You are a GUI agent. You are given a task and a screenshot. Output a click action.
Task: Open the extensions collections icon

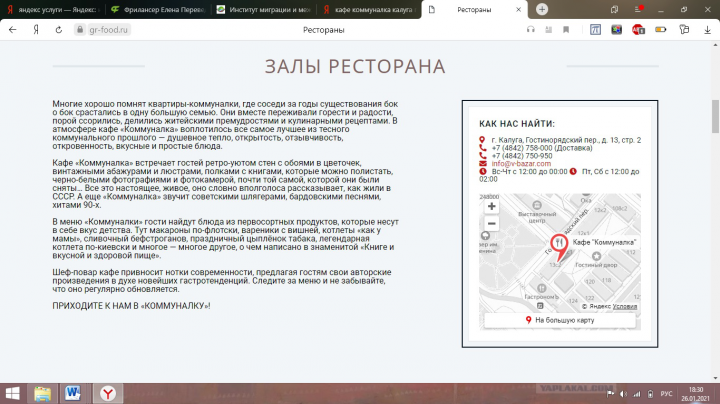[684, 30]
